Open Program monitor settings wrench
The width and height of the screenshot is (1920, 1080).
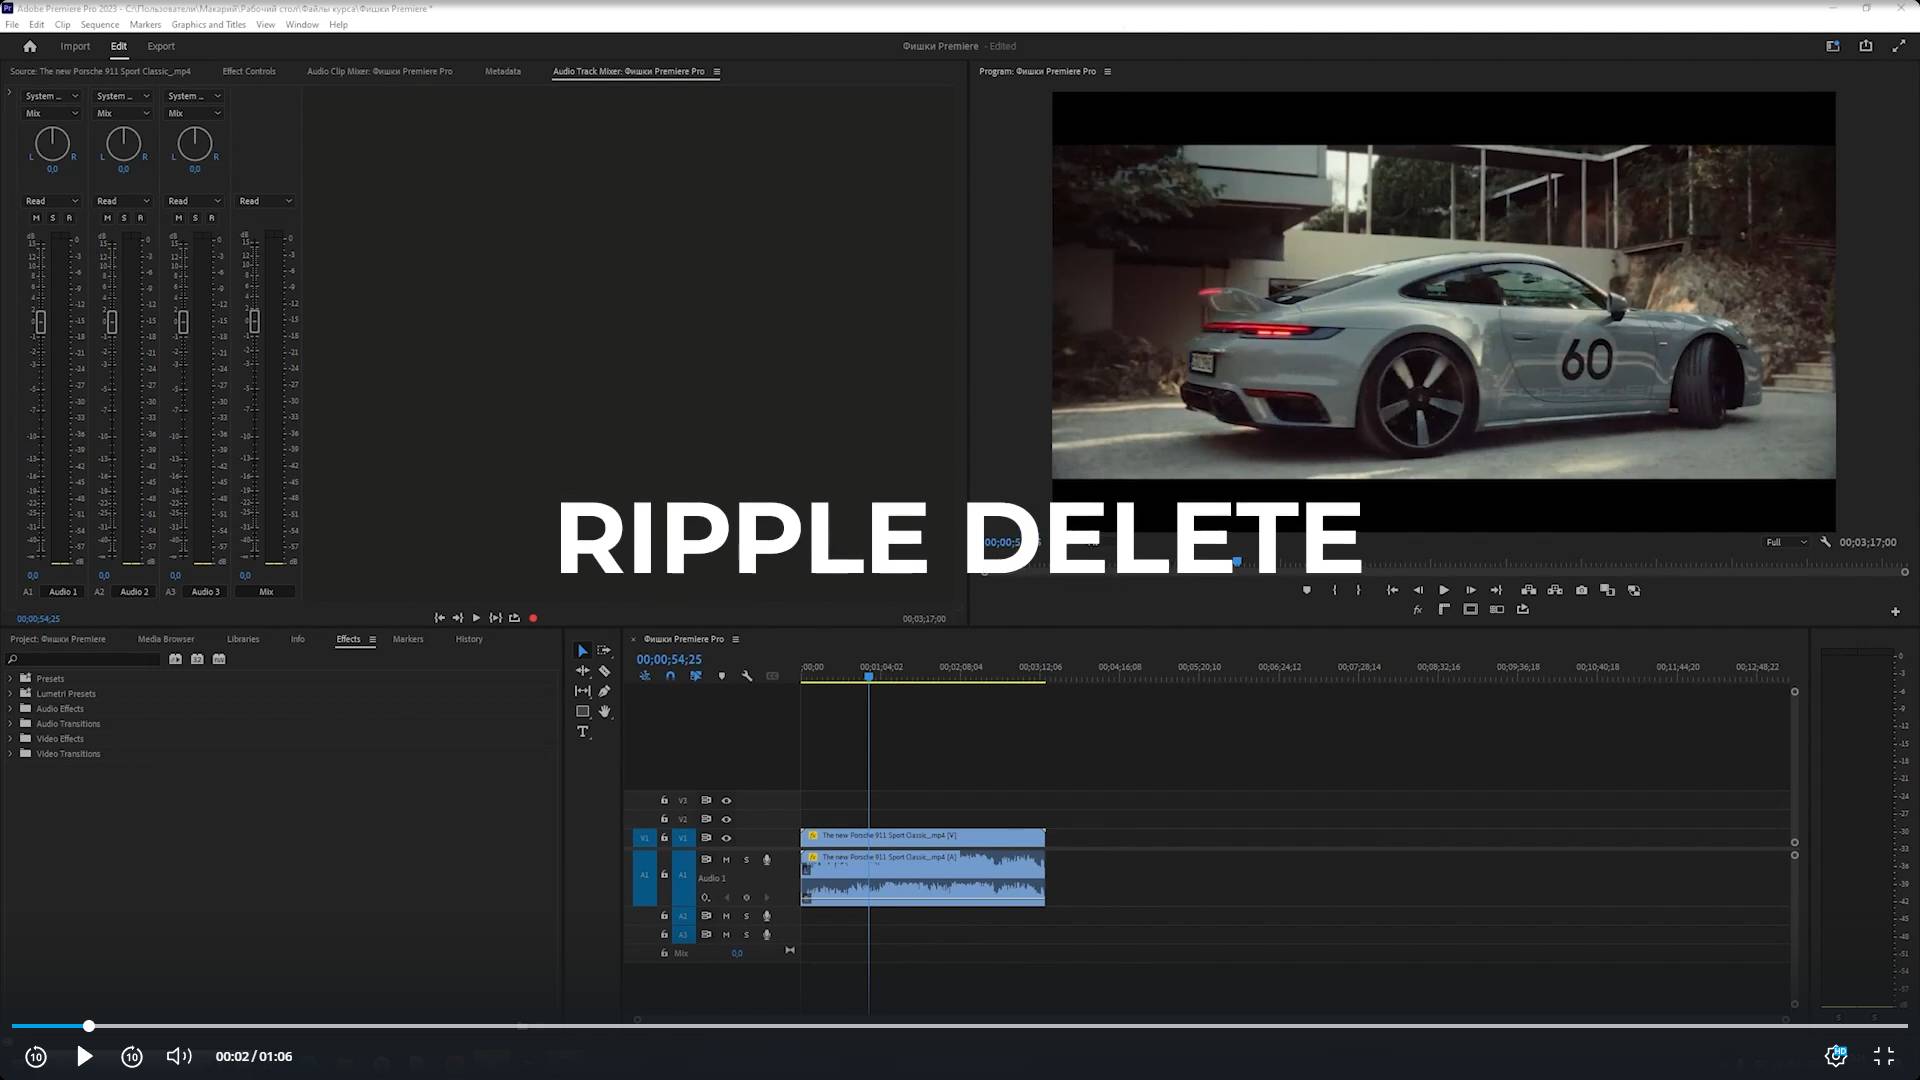point(1825,542)
